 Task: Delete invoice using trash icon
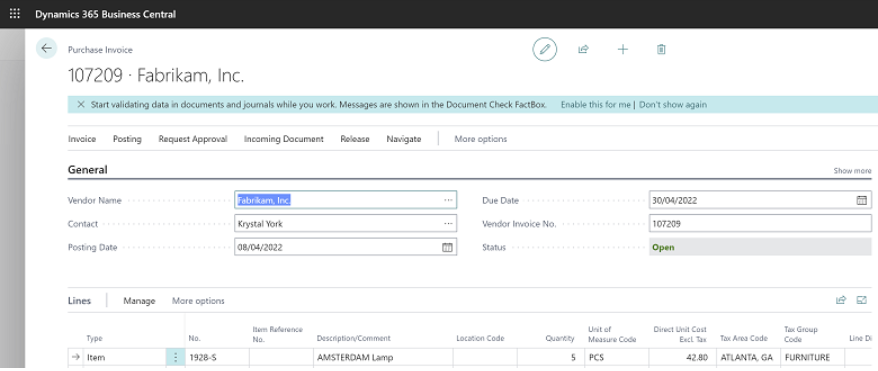(661, 49)
